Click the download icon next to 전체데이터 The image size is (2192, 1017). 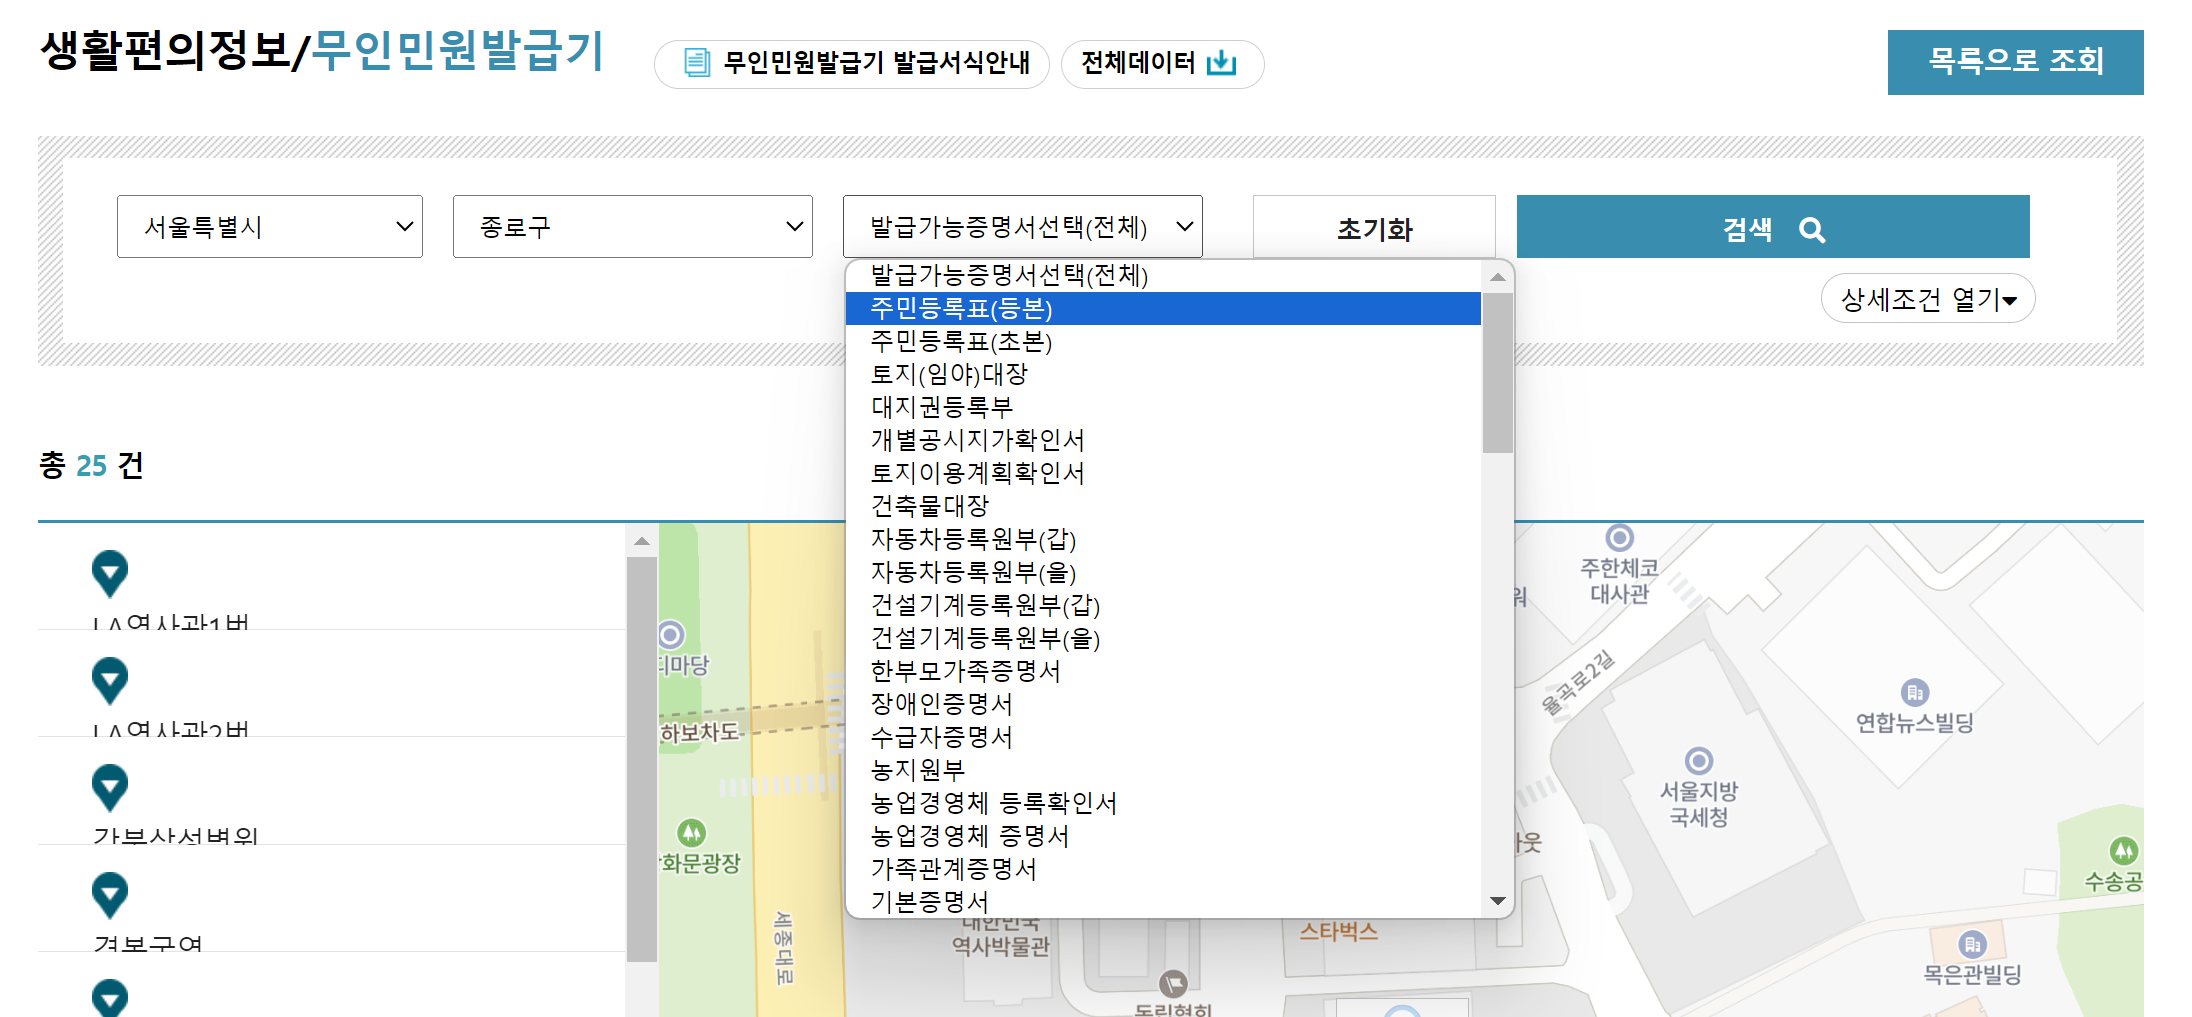coord(1222,62)
